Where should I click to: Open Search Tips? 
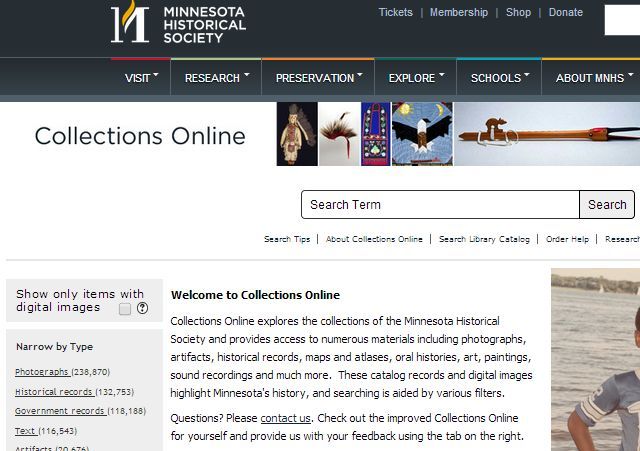(287, 239)
